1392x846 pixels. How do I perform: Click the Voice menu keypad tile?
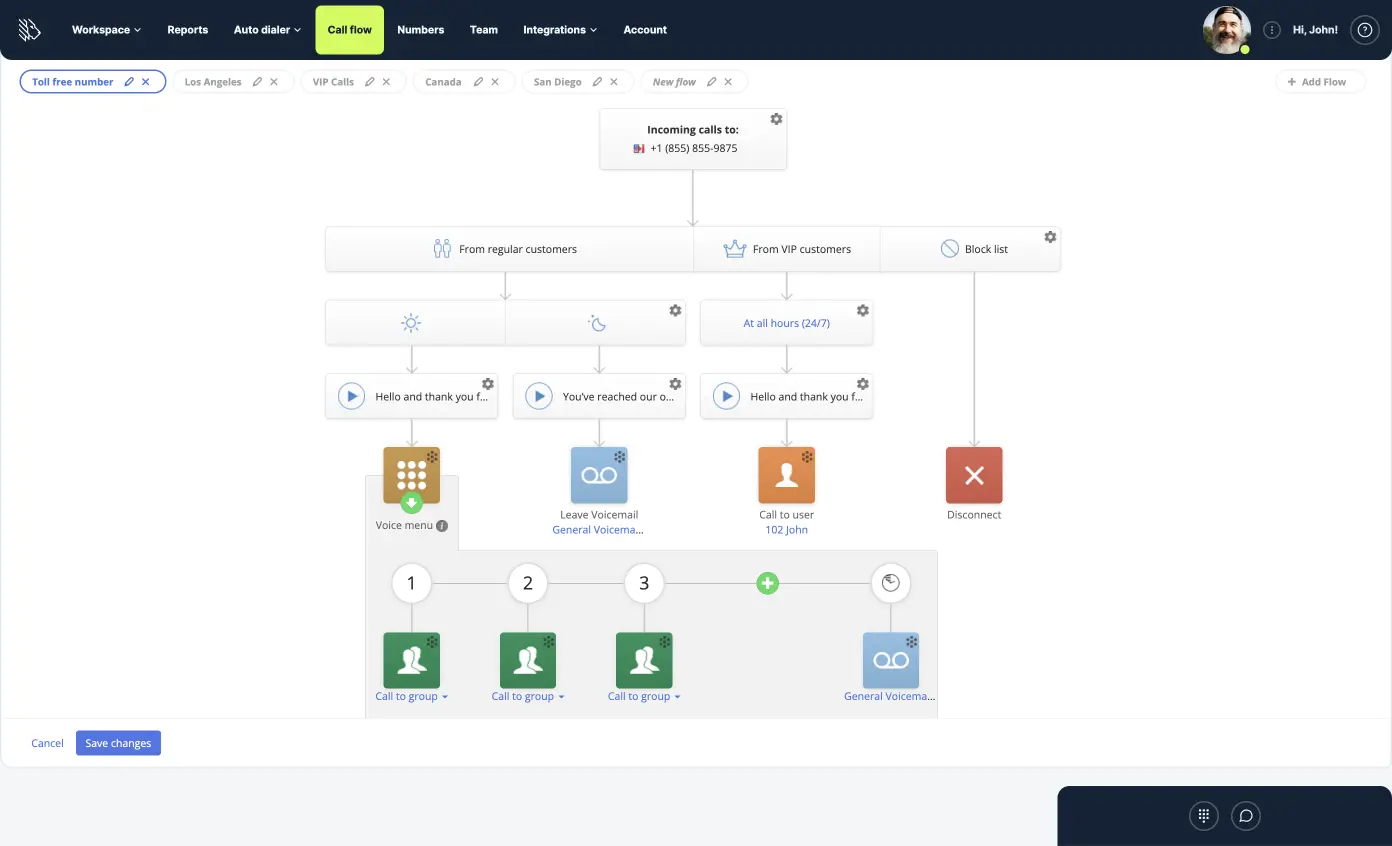pyautogui.click(x=411, y=475)
